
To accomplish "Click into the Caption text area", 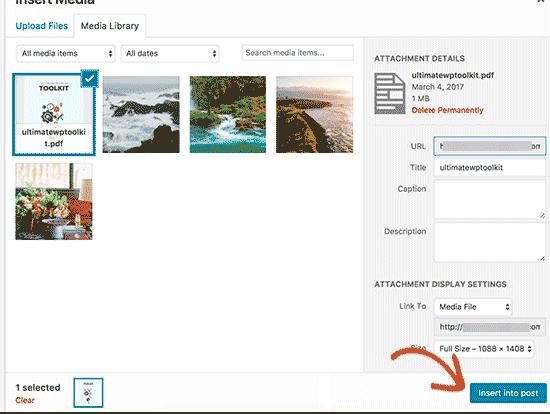I will pos(490,200).
